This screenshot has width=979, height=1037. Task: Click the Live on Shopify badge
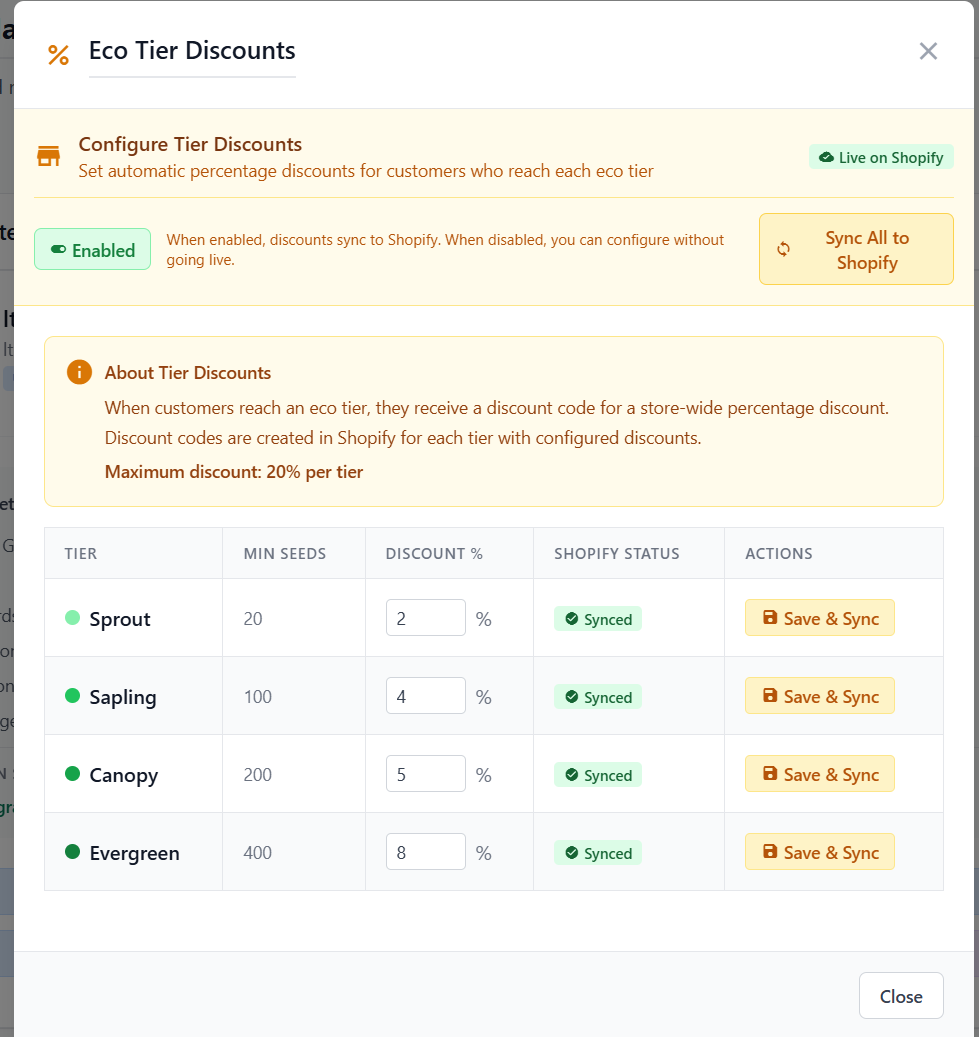pos(881,157)
